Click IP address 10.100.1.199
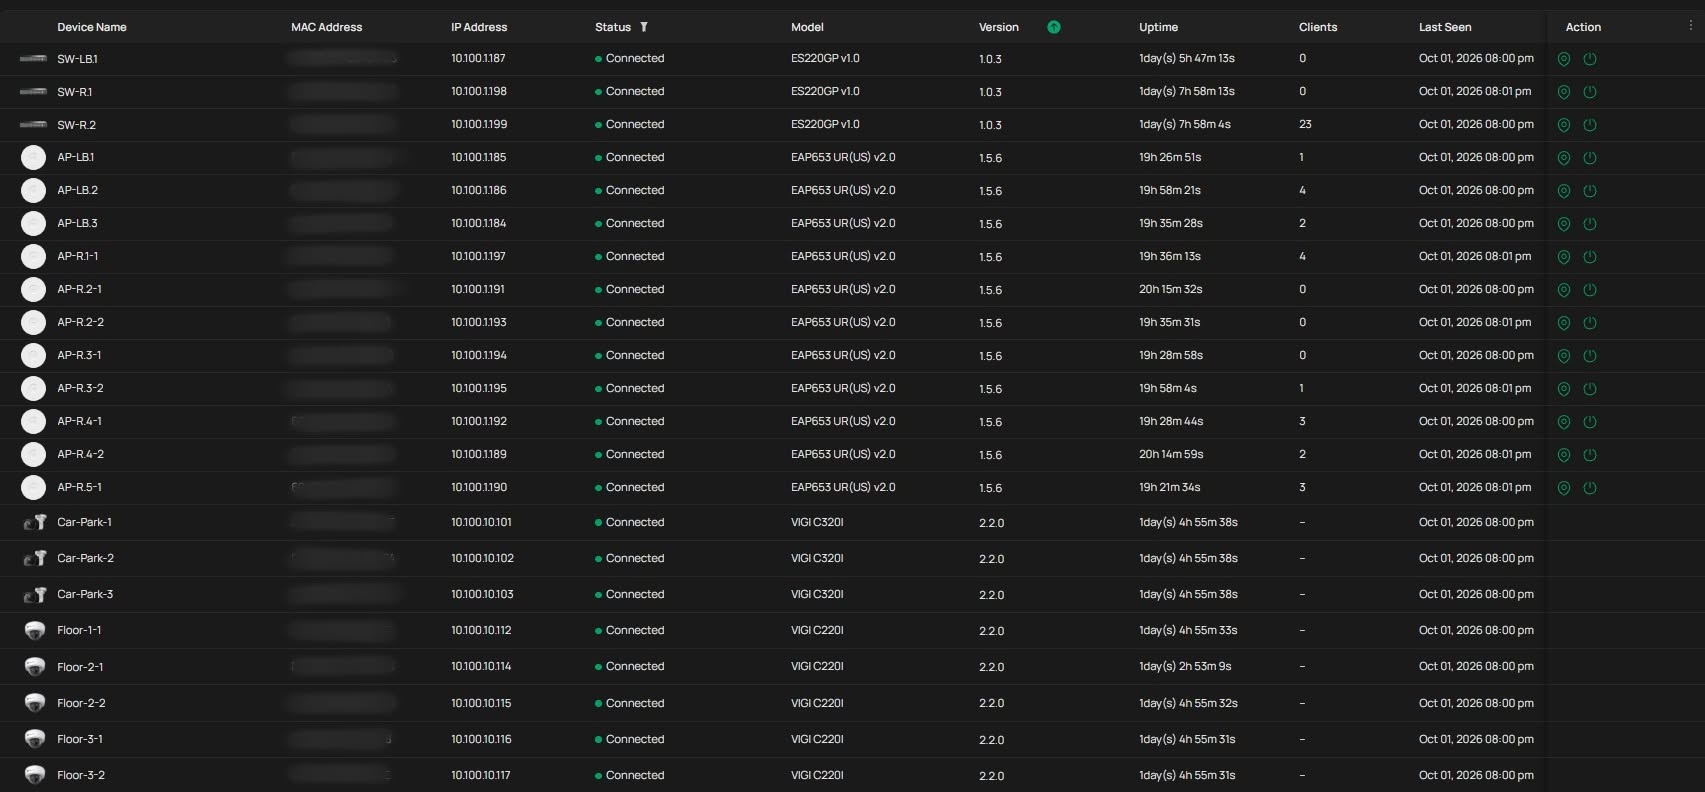The image size is (1705, 792). (479, 124)
